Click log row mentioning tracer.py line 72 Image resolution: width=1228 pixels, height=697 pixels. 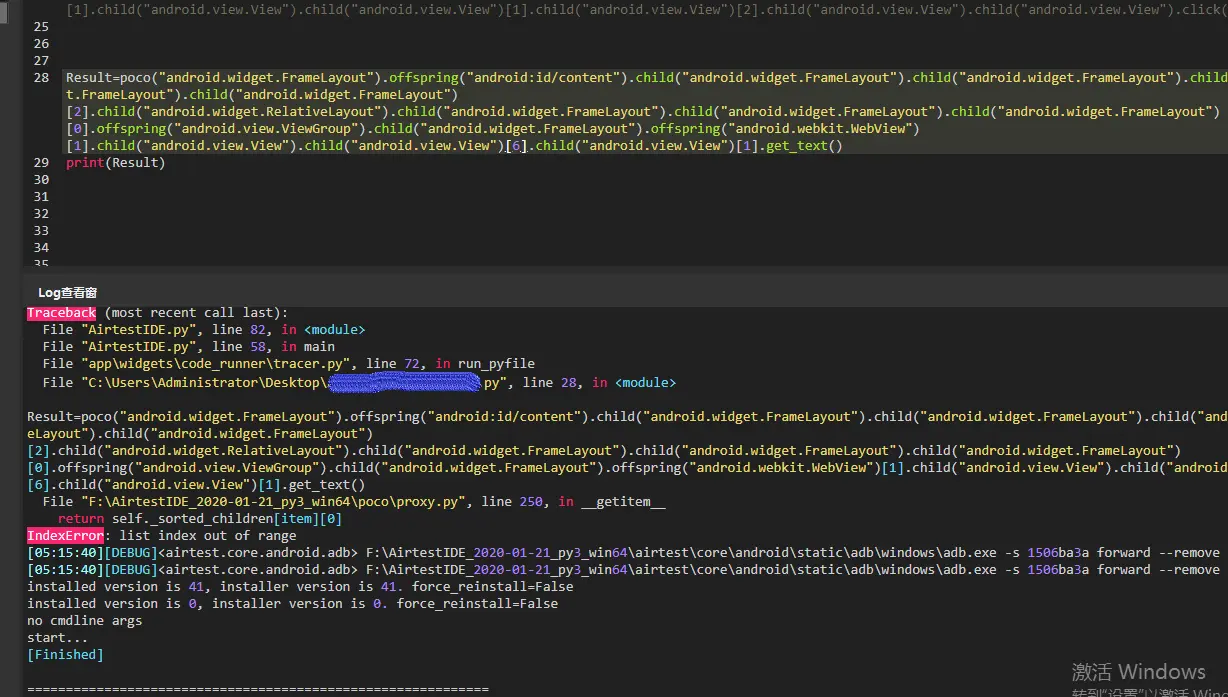(289, 364)
